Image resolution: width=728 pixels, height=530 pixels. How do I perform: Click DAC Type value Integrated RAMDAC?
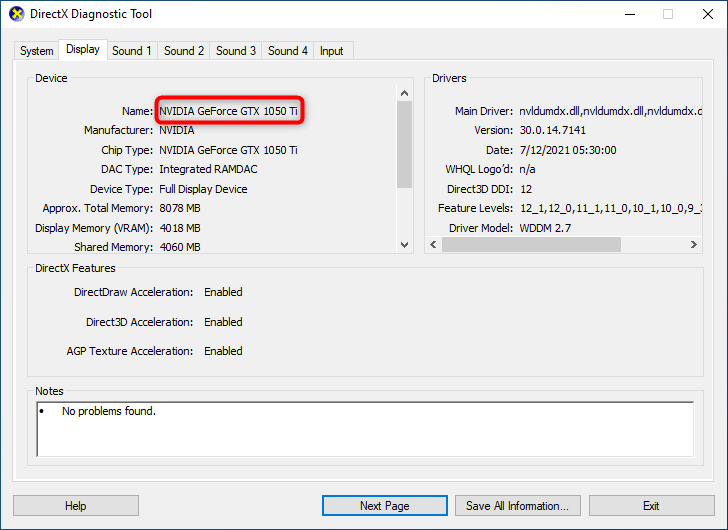pyautogui.click(x=208, y=169)
